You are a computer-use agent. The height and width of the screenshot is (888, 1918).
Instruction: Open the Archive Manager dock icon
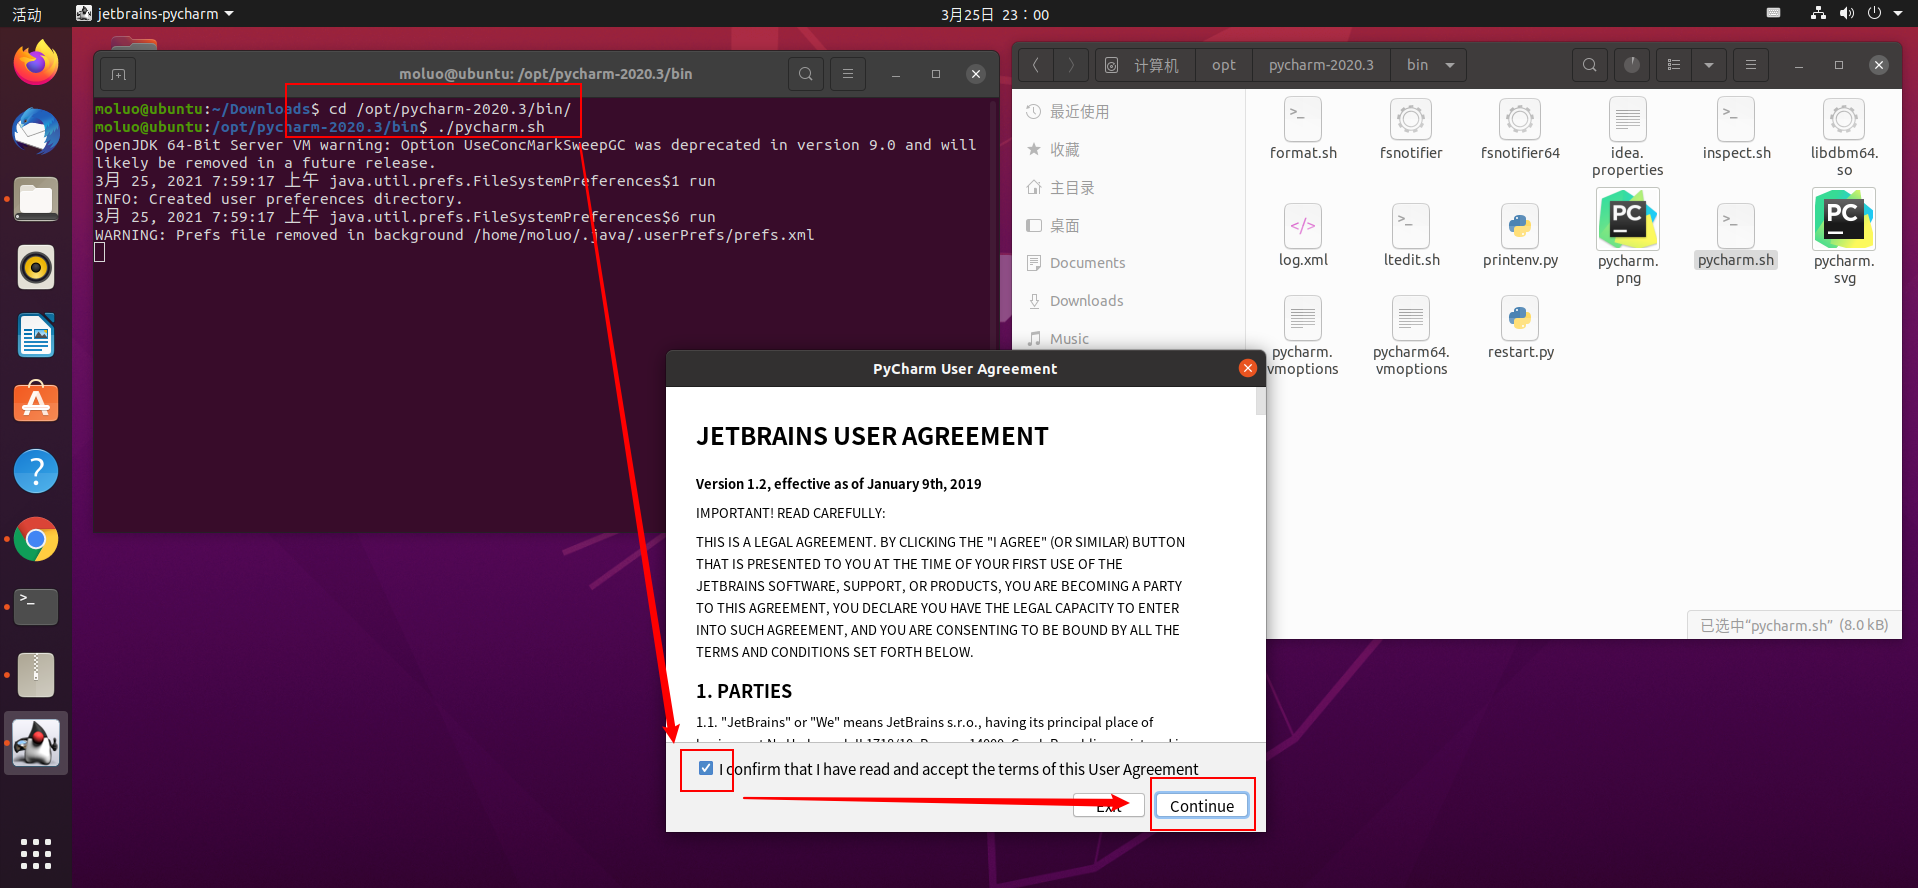tap(36, 675)
